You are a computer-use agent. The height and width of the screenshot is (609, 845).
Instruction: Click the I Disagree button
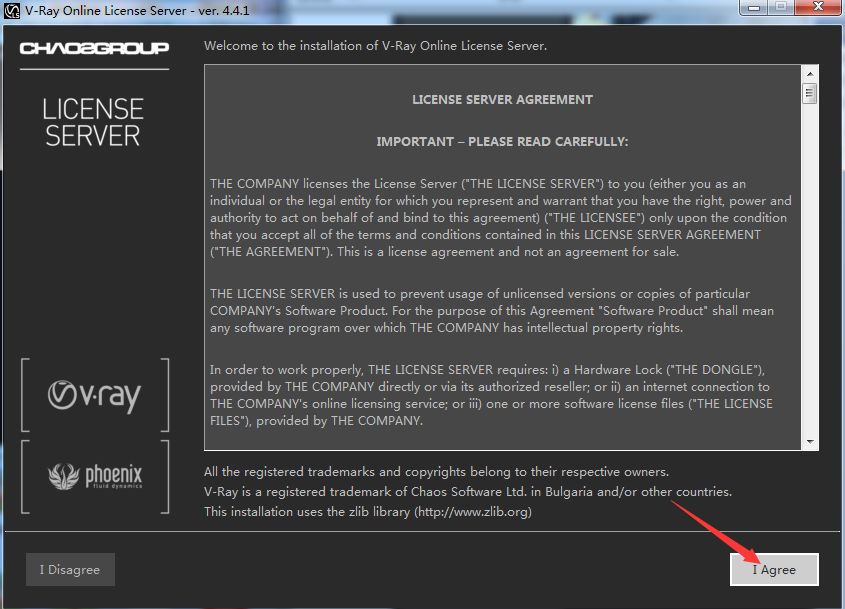point(70,569)
